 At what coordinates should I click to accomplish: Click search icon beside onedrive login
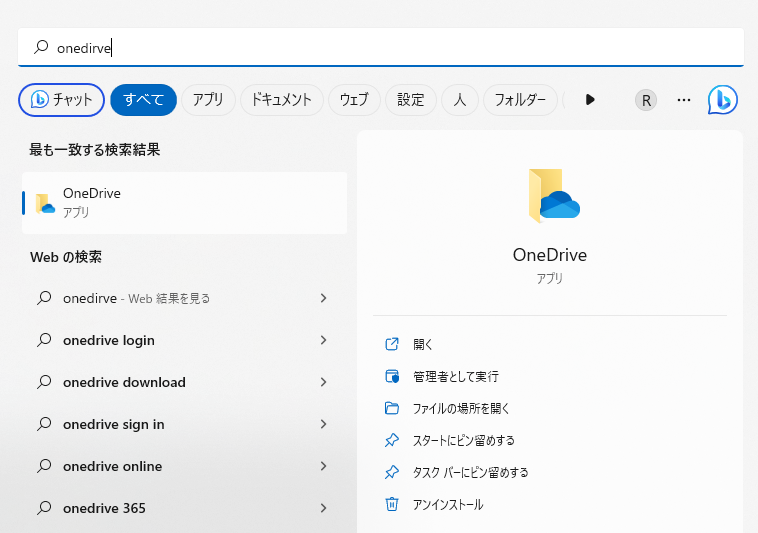pos(44,340)
